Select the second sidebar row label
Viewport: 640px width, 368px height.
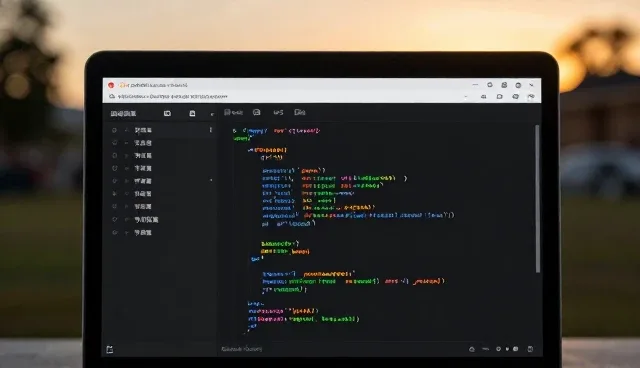click(143, 143)
